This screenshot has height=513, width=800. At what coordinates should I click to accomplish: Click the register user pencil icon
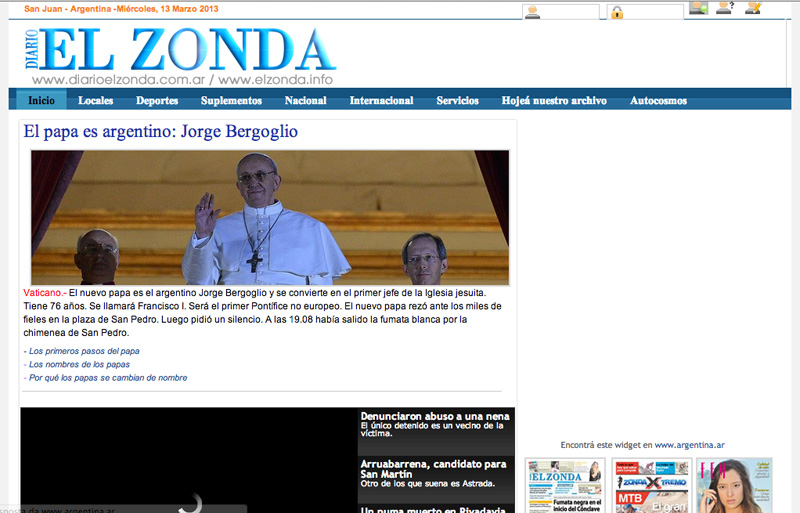pyautogui.click(x=753, y=9)
